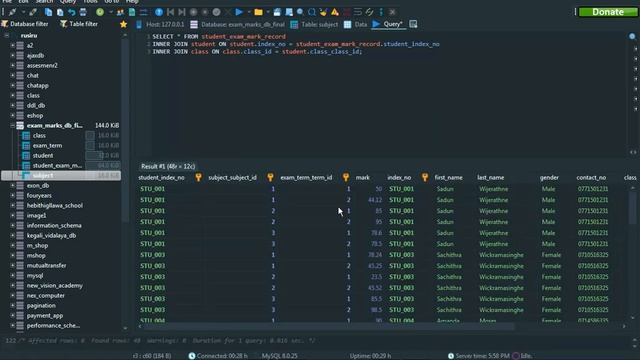The height and width of the screenshot is (360, 640).
Task: Click the replace text icon
Action: [x=312, y=12]
